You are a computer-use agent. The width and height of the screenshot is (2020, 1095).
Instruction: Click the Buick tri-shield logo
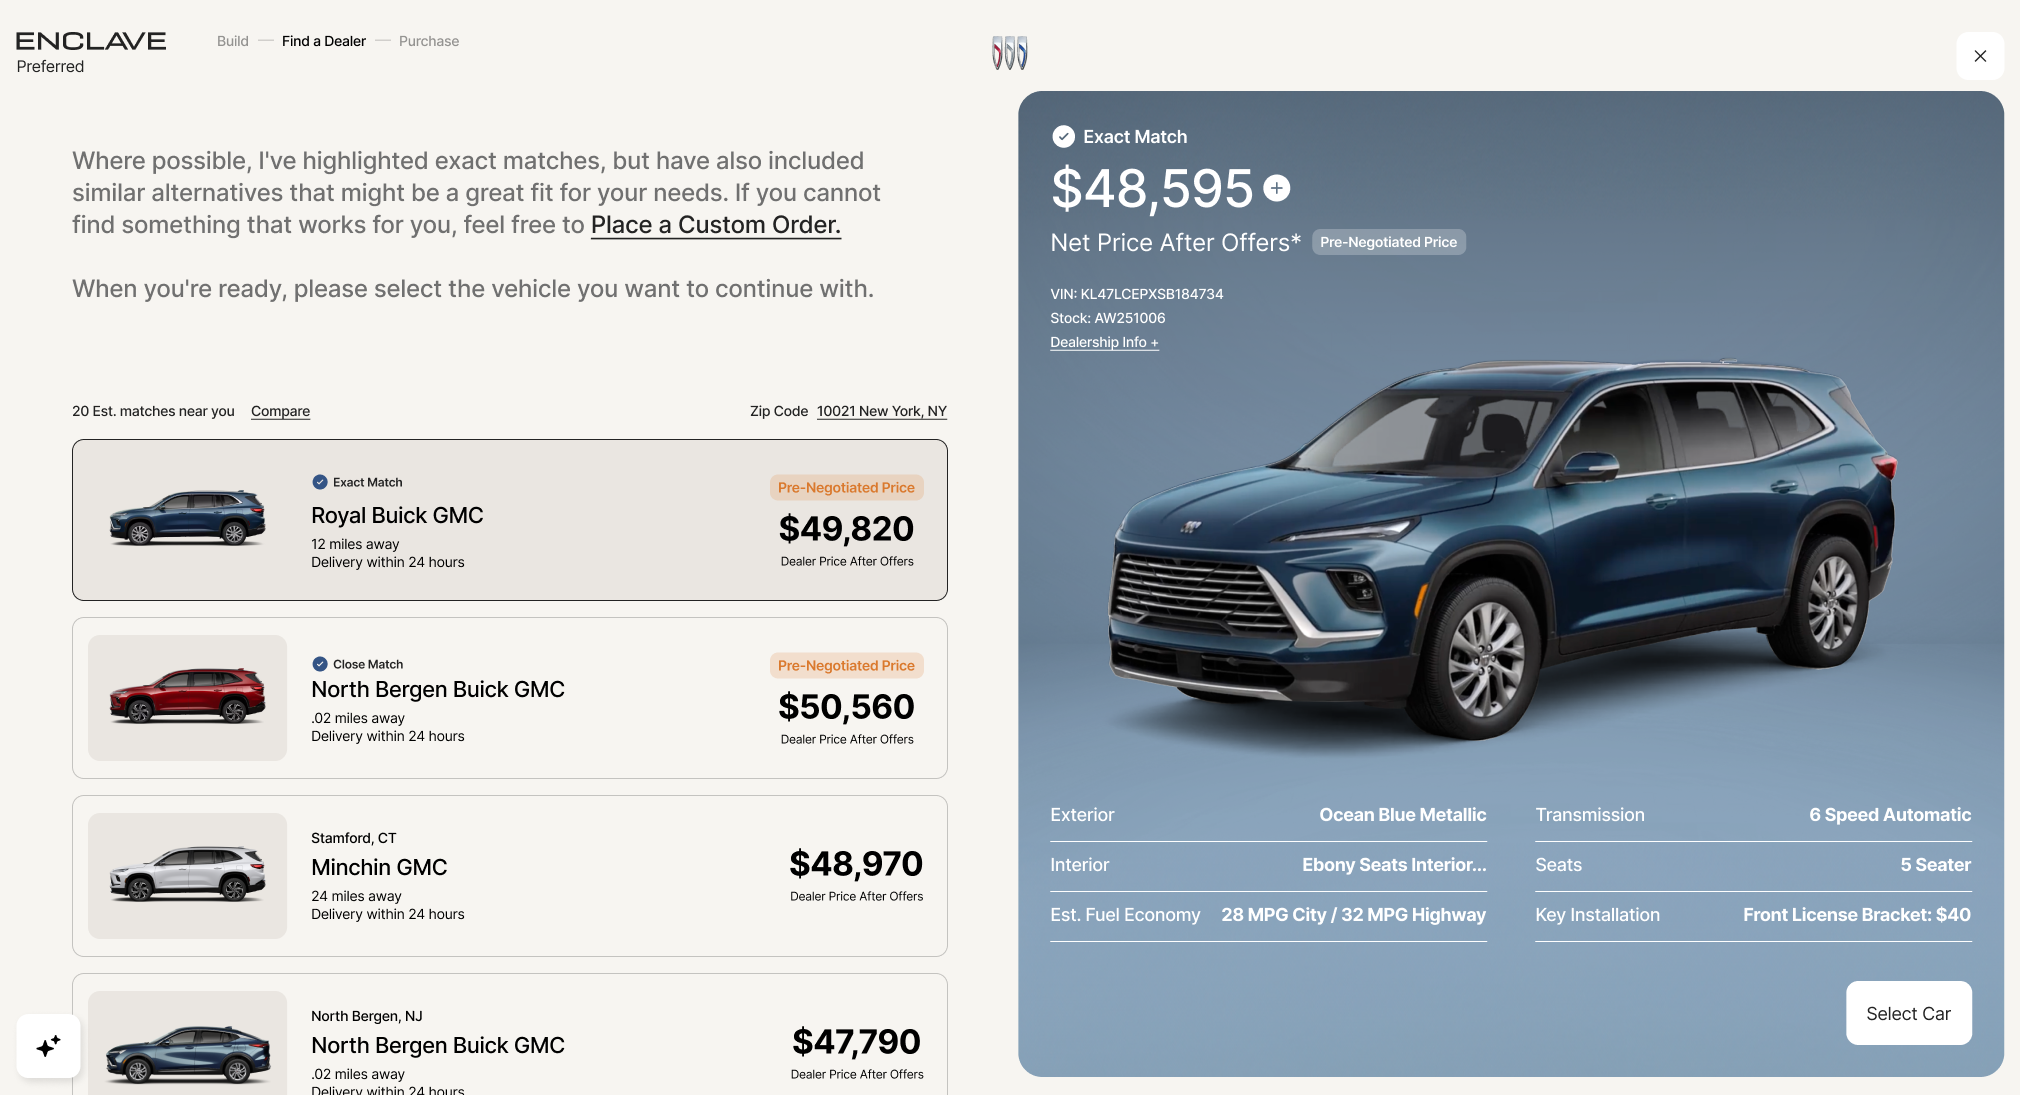pyautogui.click(x=1009, y=53)
